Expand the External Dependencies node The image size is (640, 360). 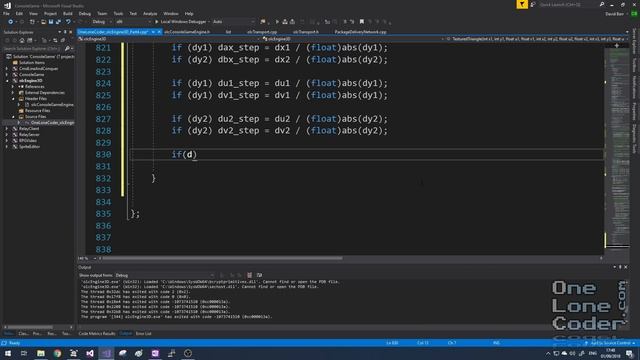(13, 93)
